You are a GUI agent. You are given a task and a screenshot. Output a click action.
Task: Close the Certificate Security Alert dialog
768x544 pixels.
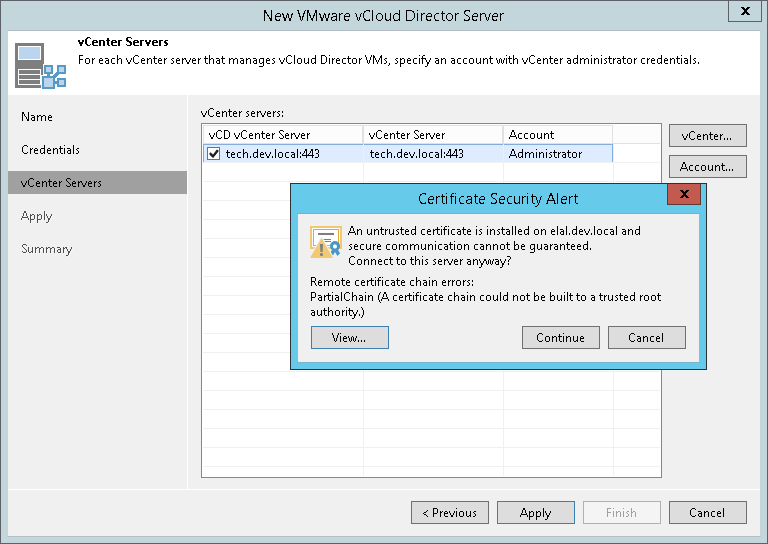coord(683,194)
